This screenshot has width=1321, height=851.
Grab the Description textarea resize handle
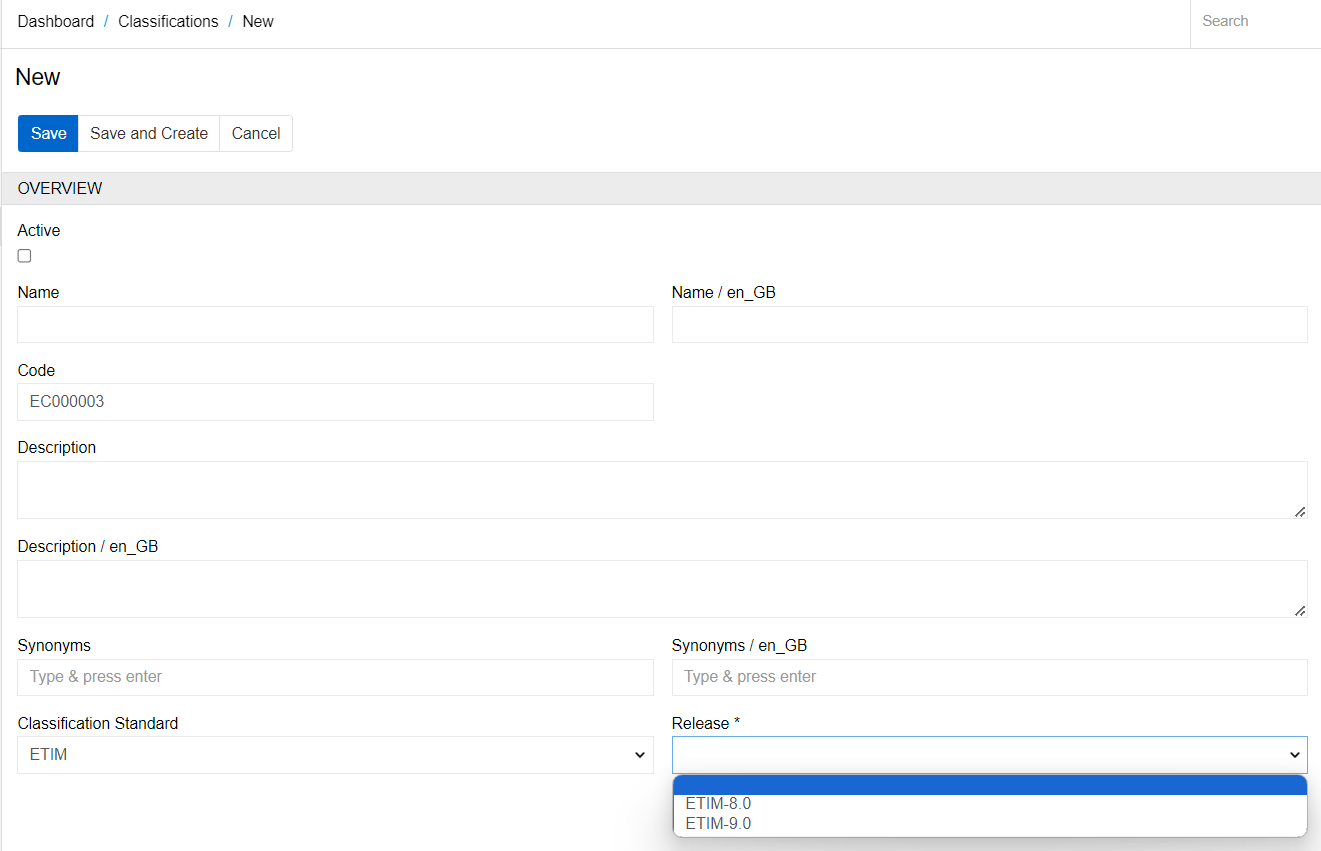click(1299, 511)
